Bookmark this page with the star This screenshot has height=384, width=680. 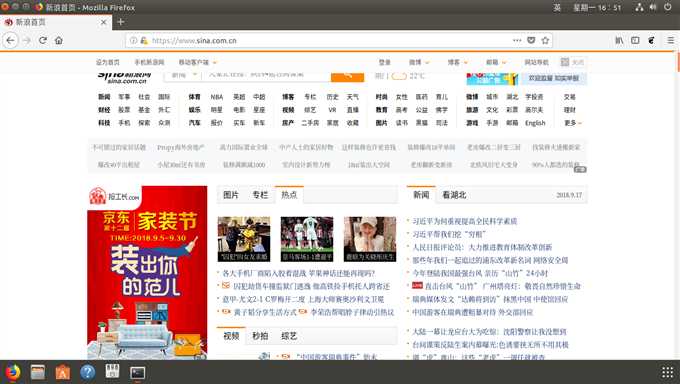pyautogui.click(x=545, y=40)
